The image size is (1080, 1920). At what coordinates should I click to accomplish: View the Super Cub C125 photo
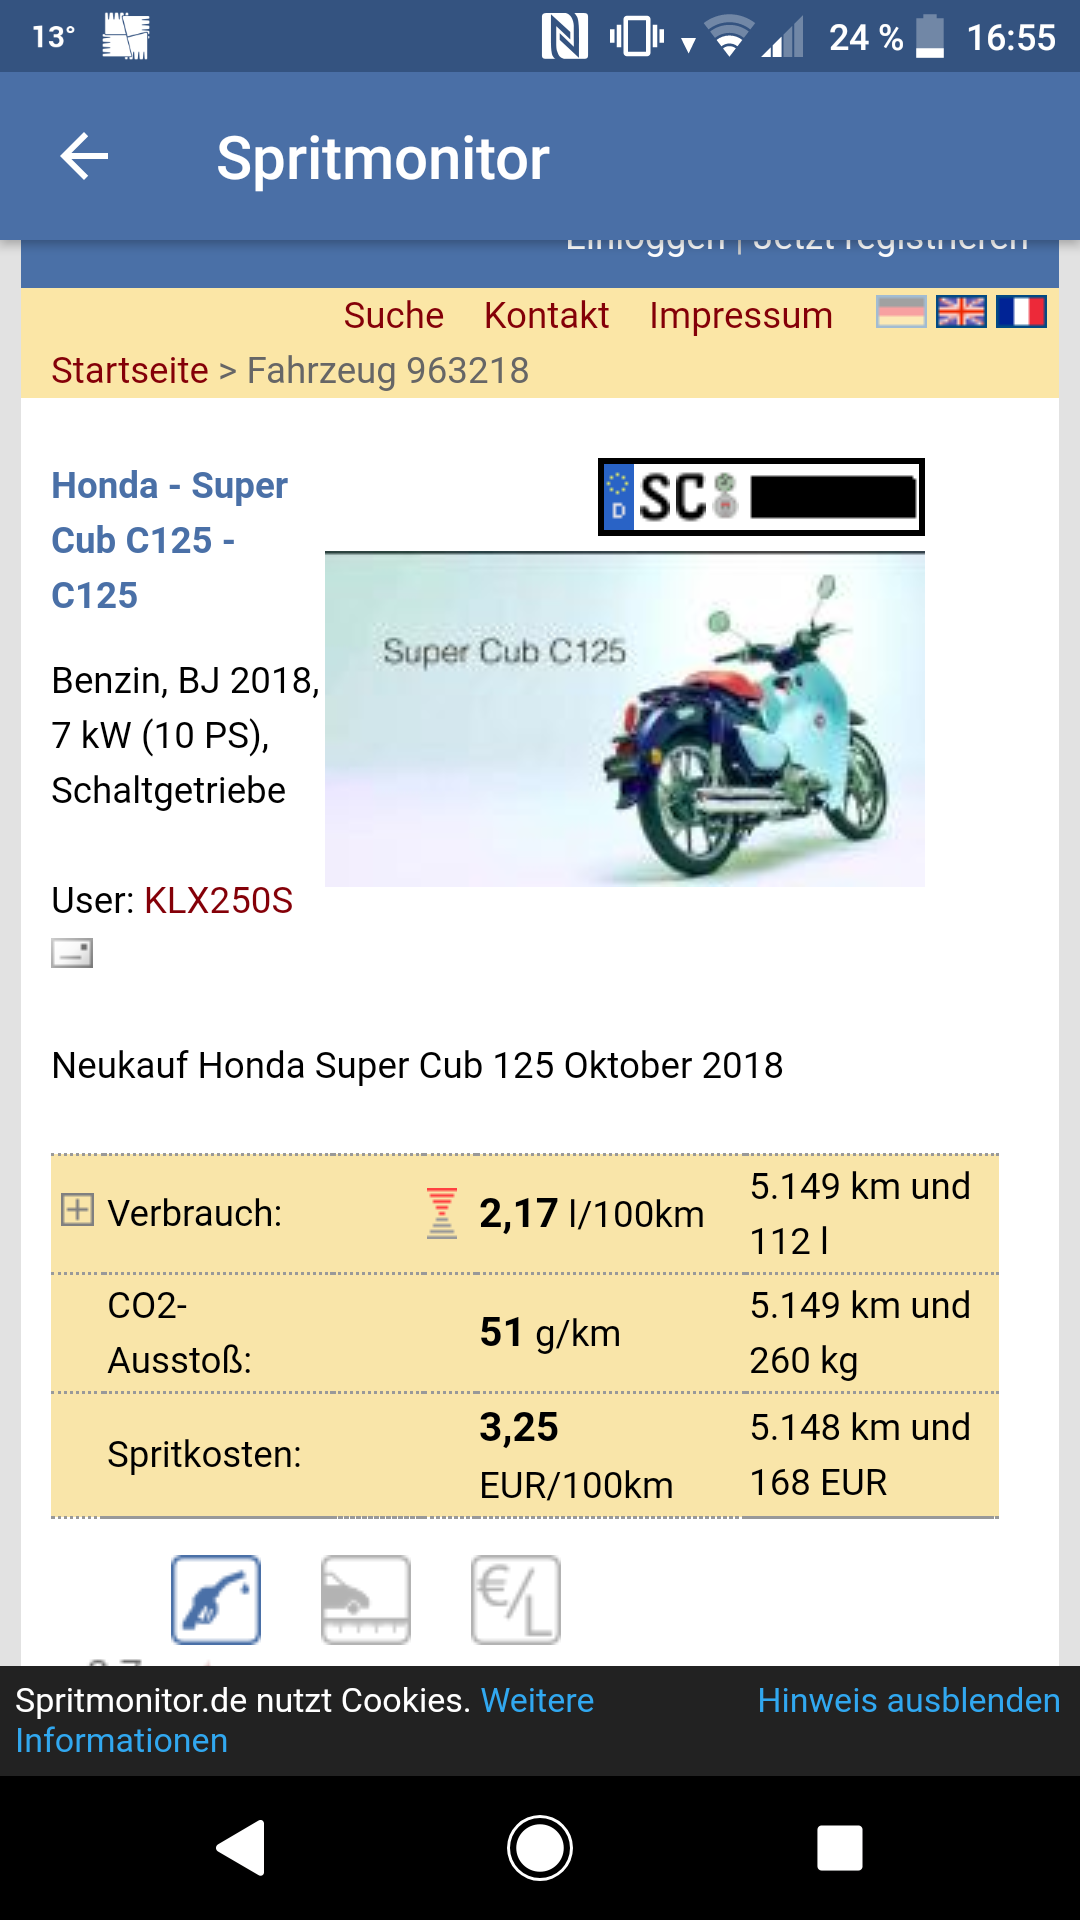coord(624,720)
